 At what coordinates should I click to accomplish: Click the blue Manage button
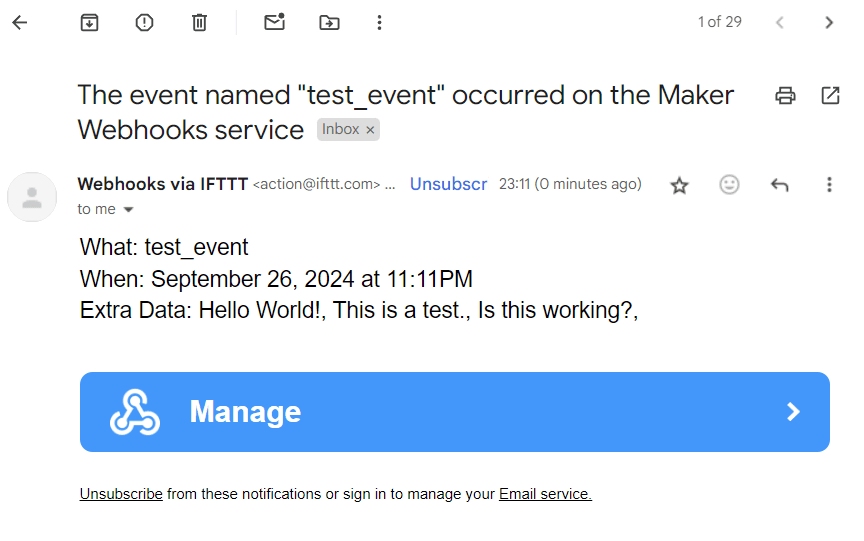pyautogui.click(x=455, y=412)
